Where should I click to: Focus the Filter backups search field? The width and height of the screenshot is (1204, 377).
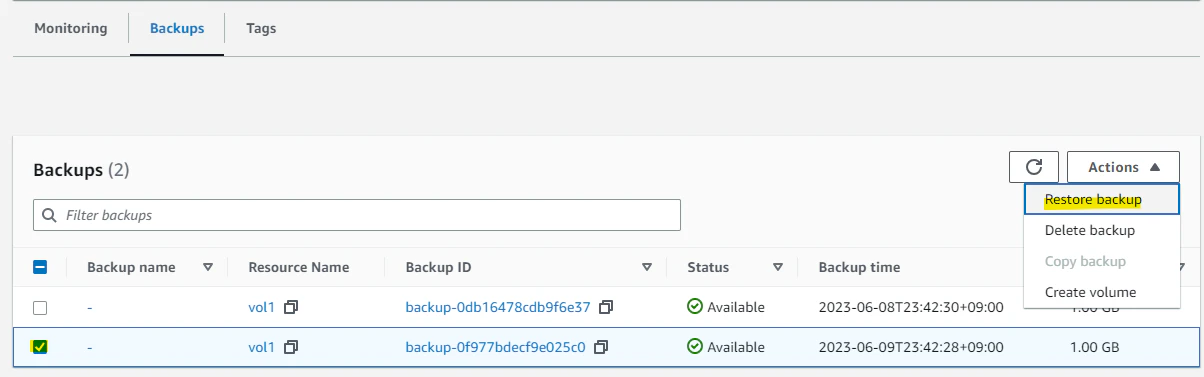click(357, 215)
